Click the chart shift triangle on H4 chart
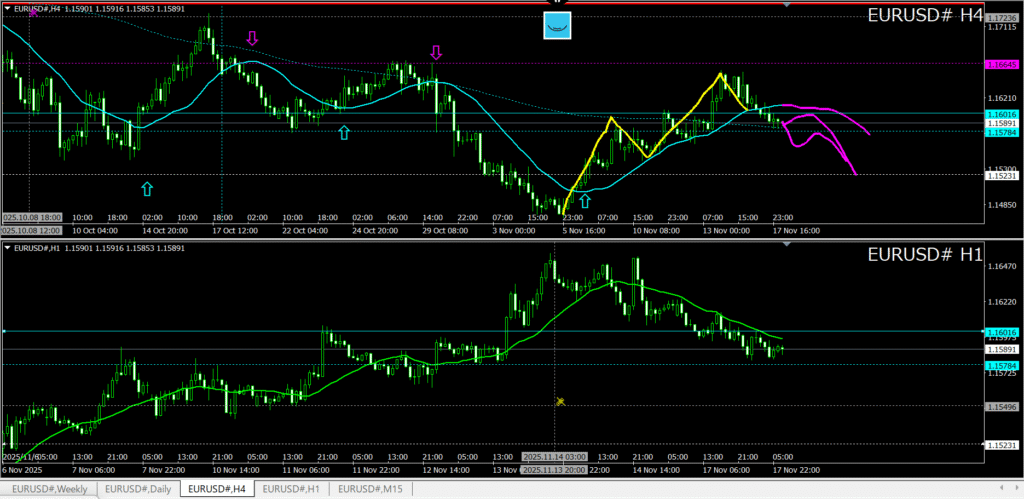 (x=788, y=6)
